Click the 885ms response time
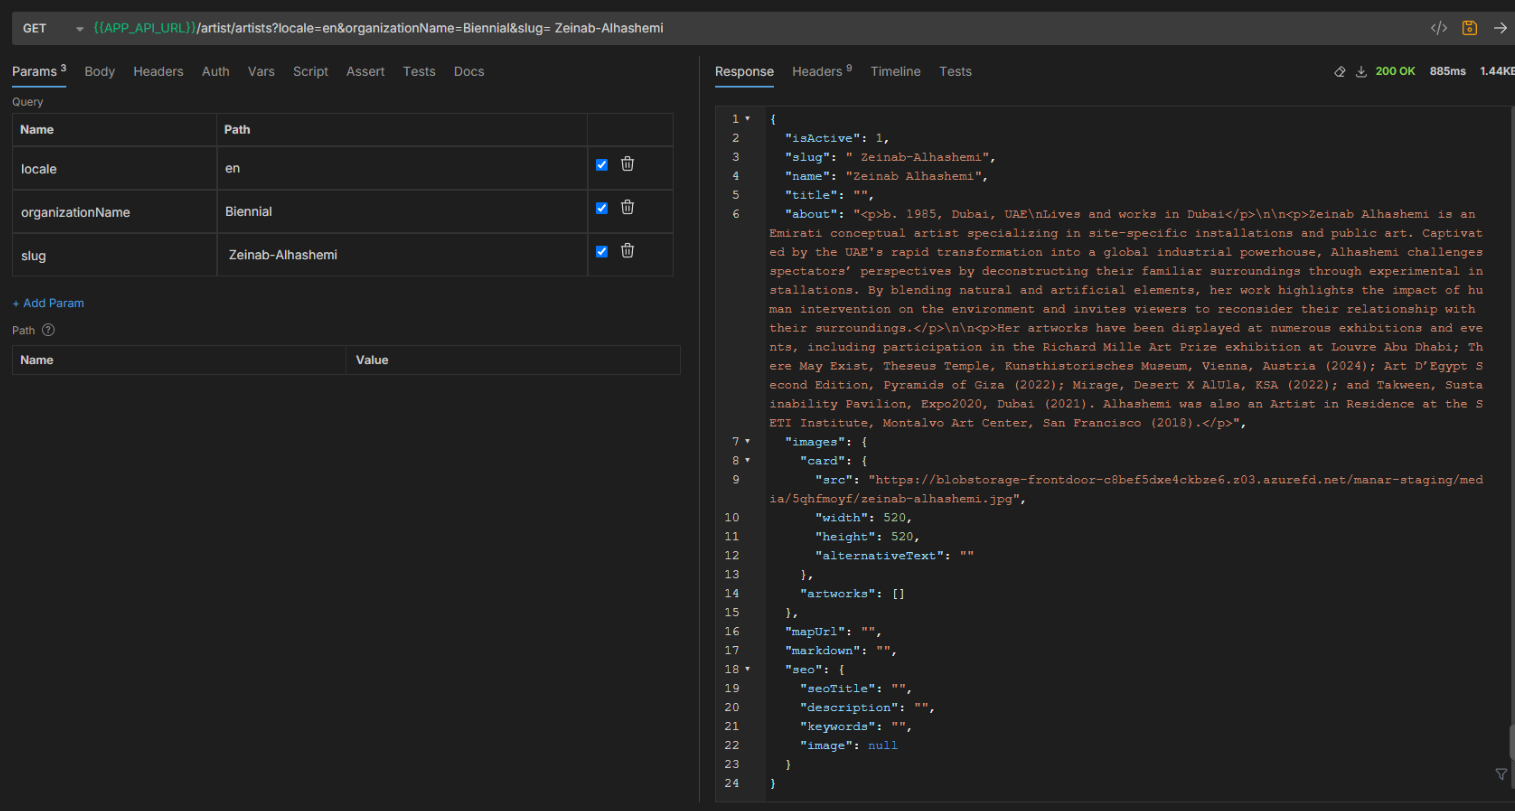The height and width of the screenshot is (811, 1515). coord(1448,72)
